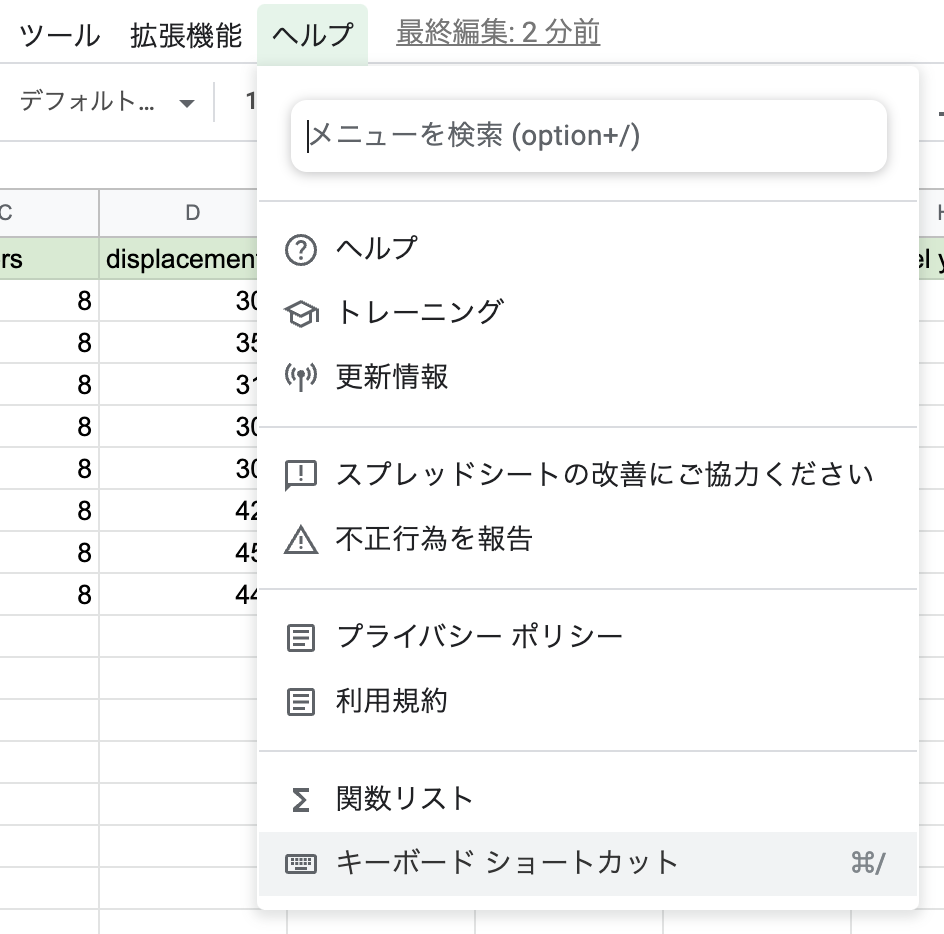Focus the メニューを検索 search field
The width and height of the screenshot is (944, 934).
click(588, 136)
